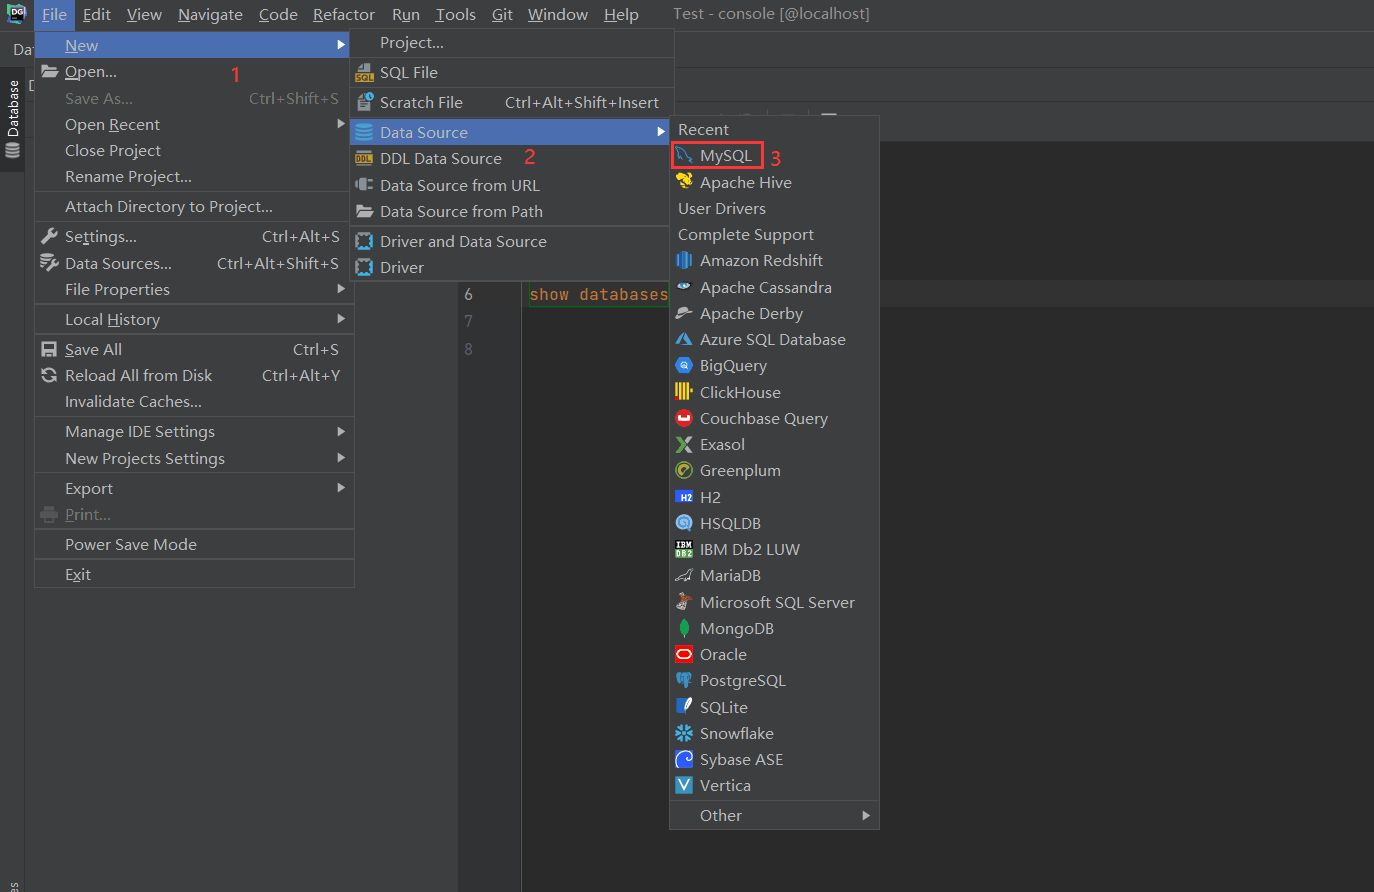Screen dimensions: 1374x892
Task: Toggle Power Save Mode
Action: pyautogui.click(x=131, y=544)
